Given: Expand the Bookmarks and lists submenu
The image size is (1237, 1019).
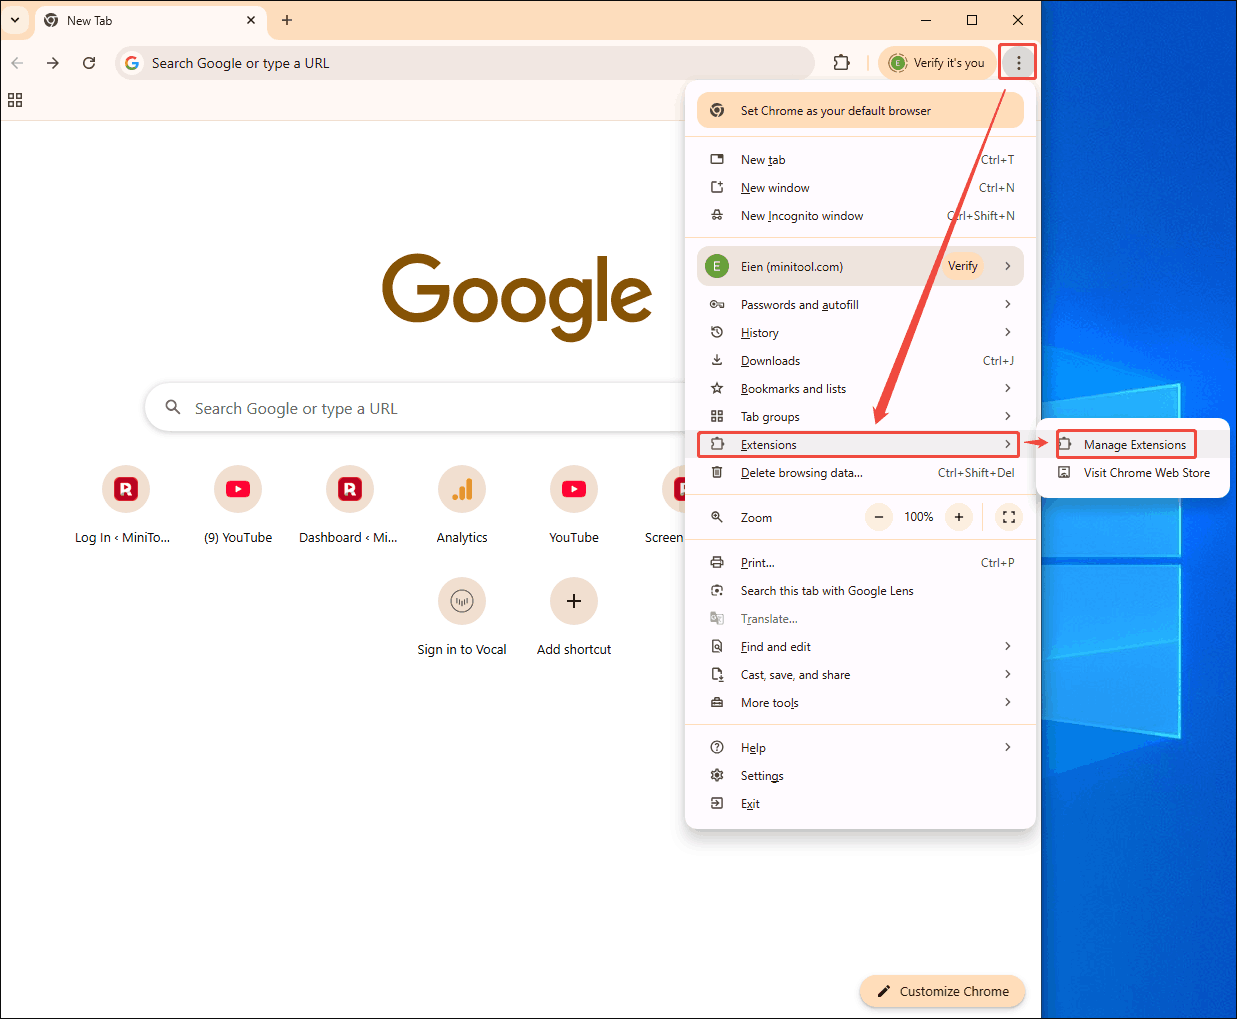Looking at the screenshot, I should [793, 388].
